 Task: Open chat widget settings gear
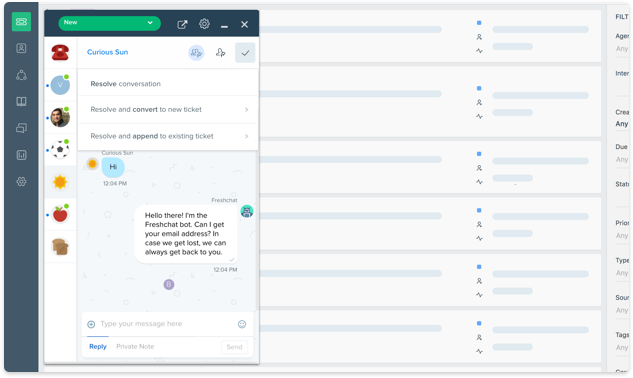pos(204,24)
